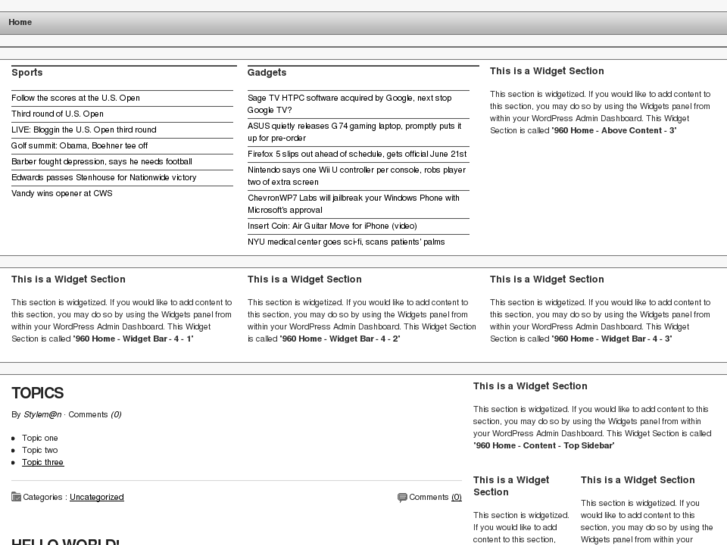Click '960 Home - Content - Top Sidebar' text
Viewport: 727px width, 545px height.
[x=543, y=446]
